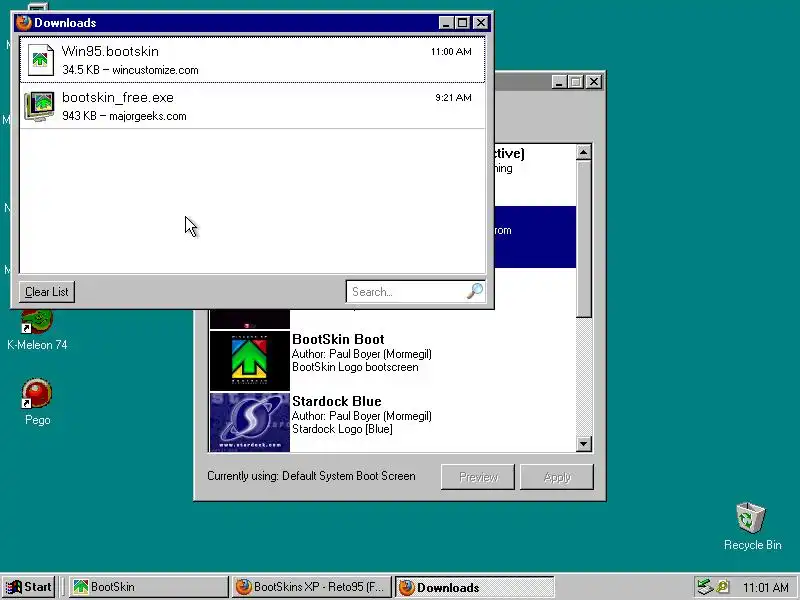Switch to BootSkins XP Firefox taskbar button
The height and width of the screenshot is (600, 800).
312,587
